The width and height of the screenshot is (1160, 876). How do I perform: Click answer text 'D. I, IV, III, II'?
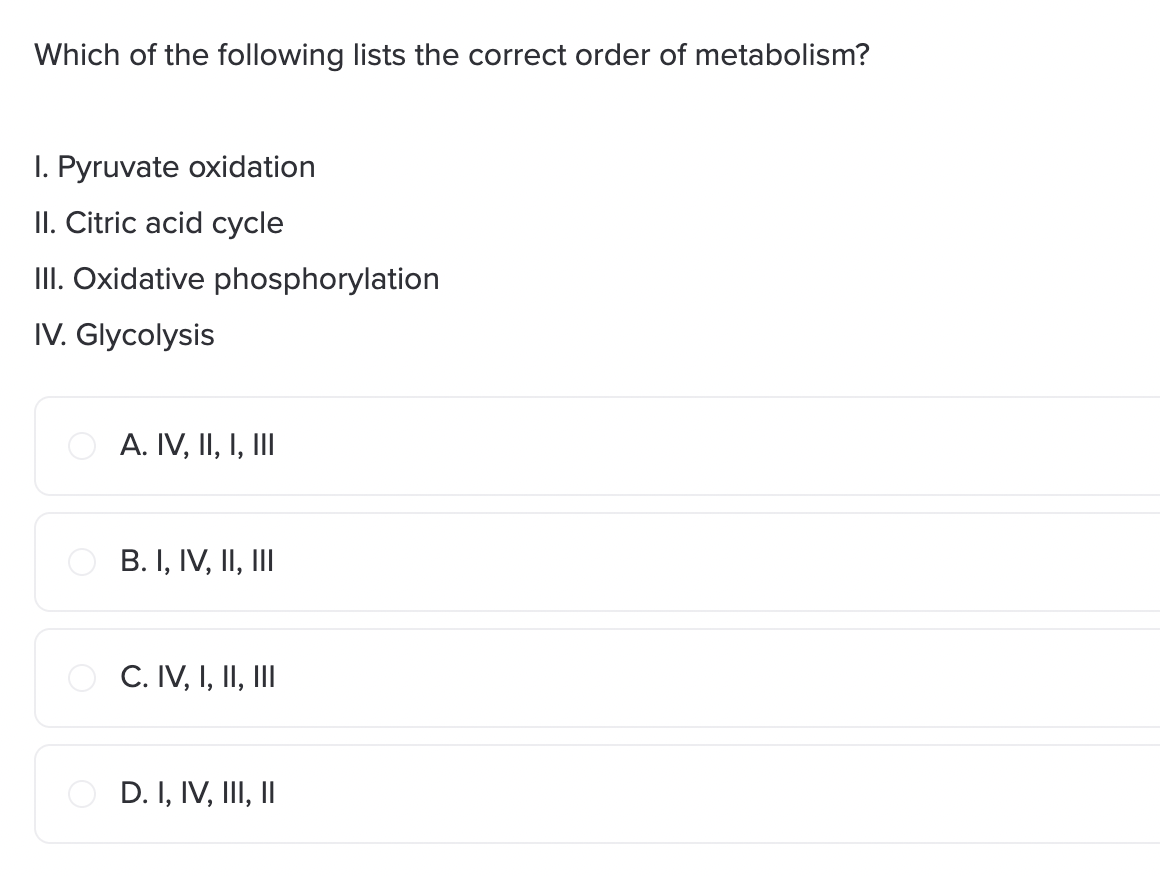(x=198, y=793)
